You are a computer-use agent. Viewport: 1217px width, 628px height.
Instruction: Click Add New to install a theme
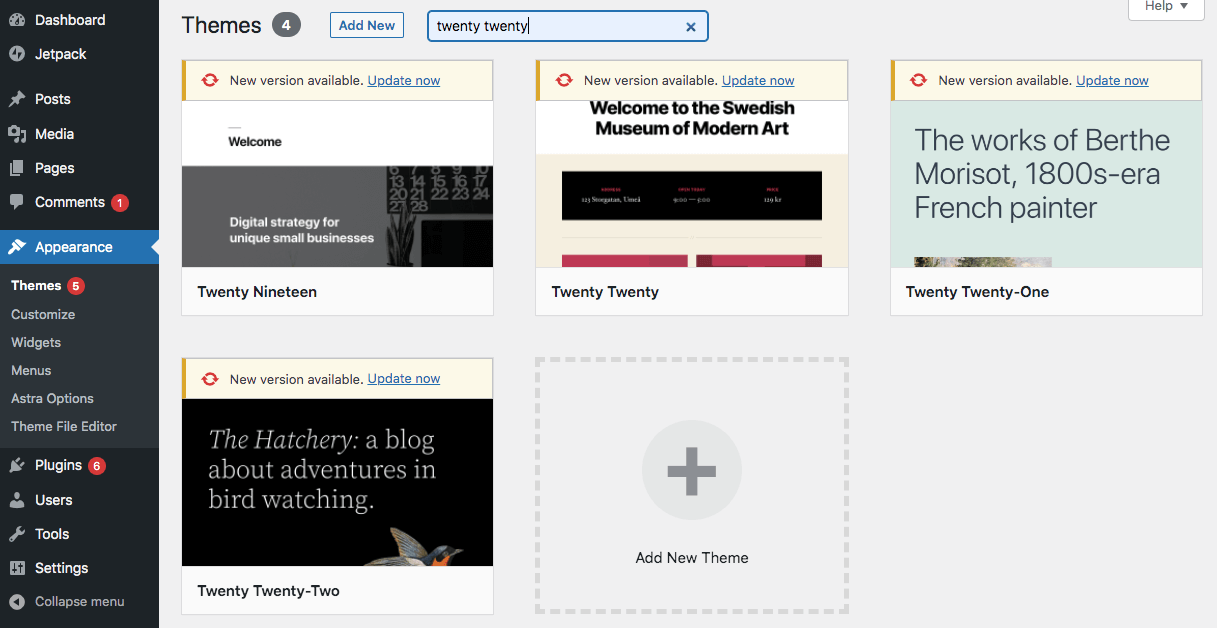[366, 25]
